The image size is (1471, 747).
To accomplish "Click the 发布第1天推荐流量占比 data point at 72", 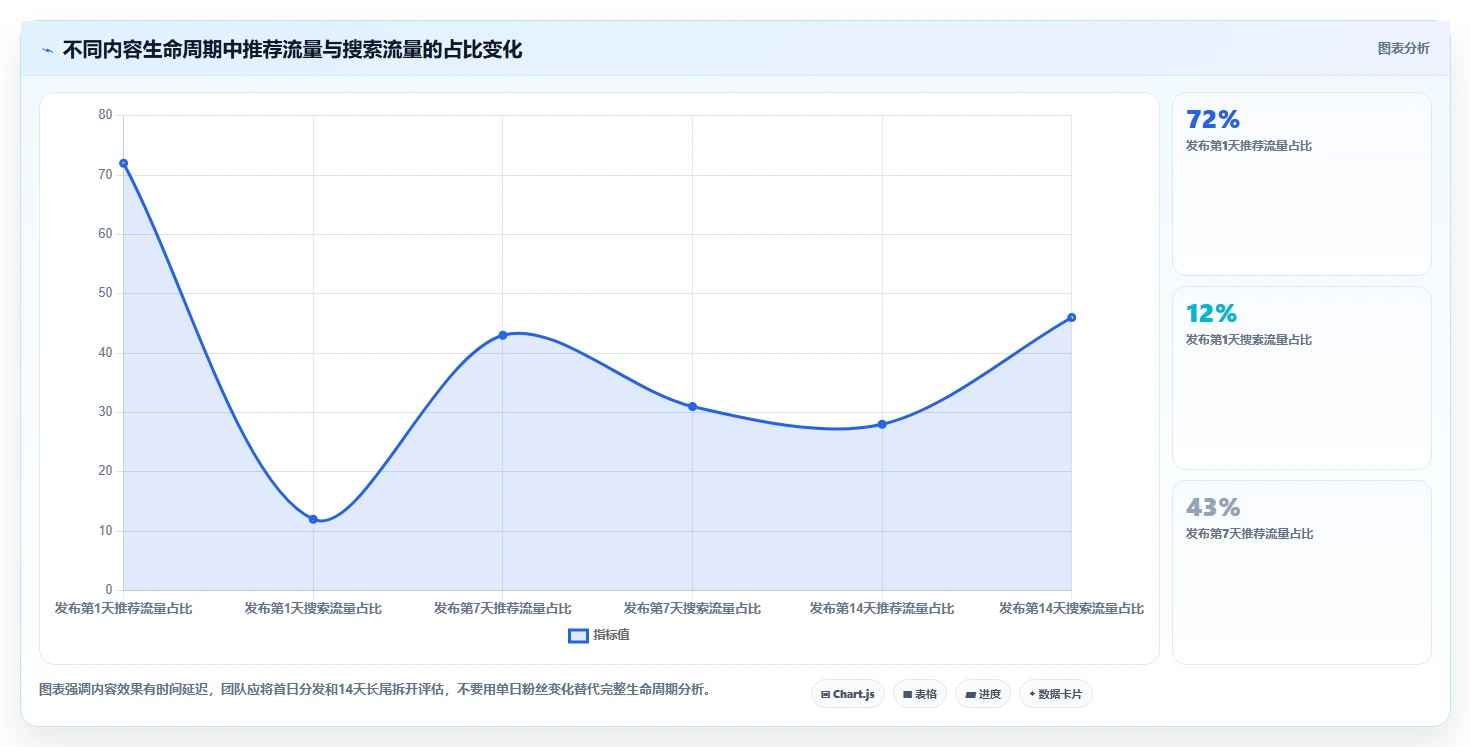I will tap(123, 163).
